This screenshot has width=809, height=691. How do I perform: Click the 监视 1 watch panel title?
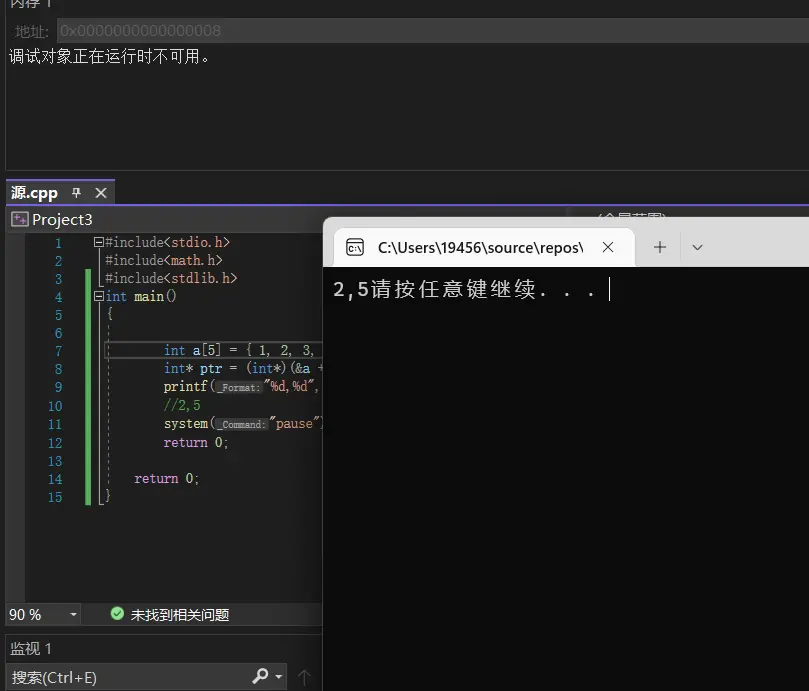coord(31,648)
